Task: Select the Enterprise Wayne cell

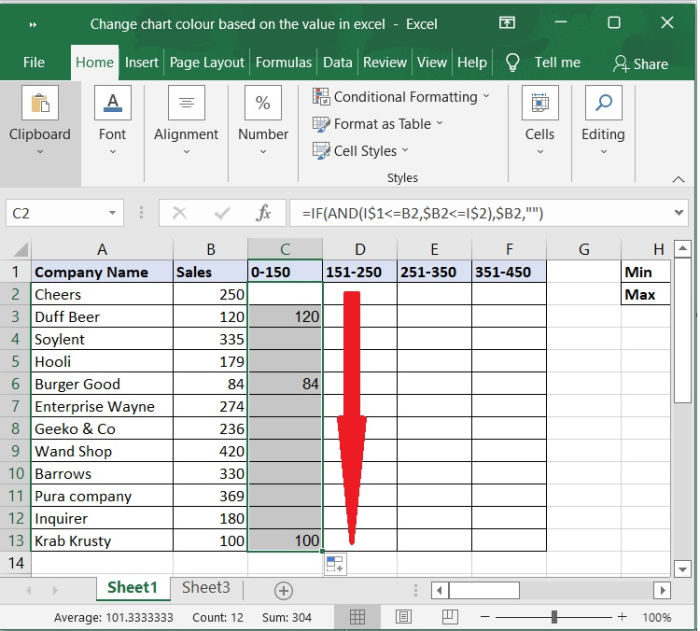Action: (102, 406)
